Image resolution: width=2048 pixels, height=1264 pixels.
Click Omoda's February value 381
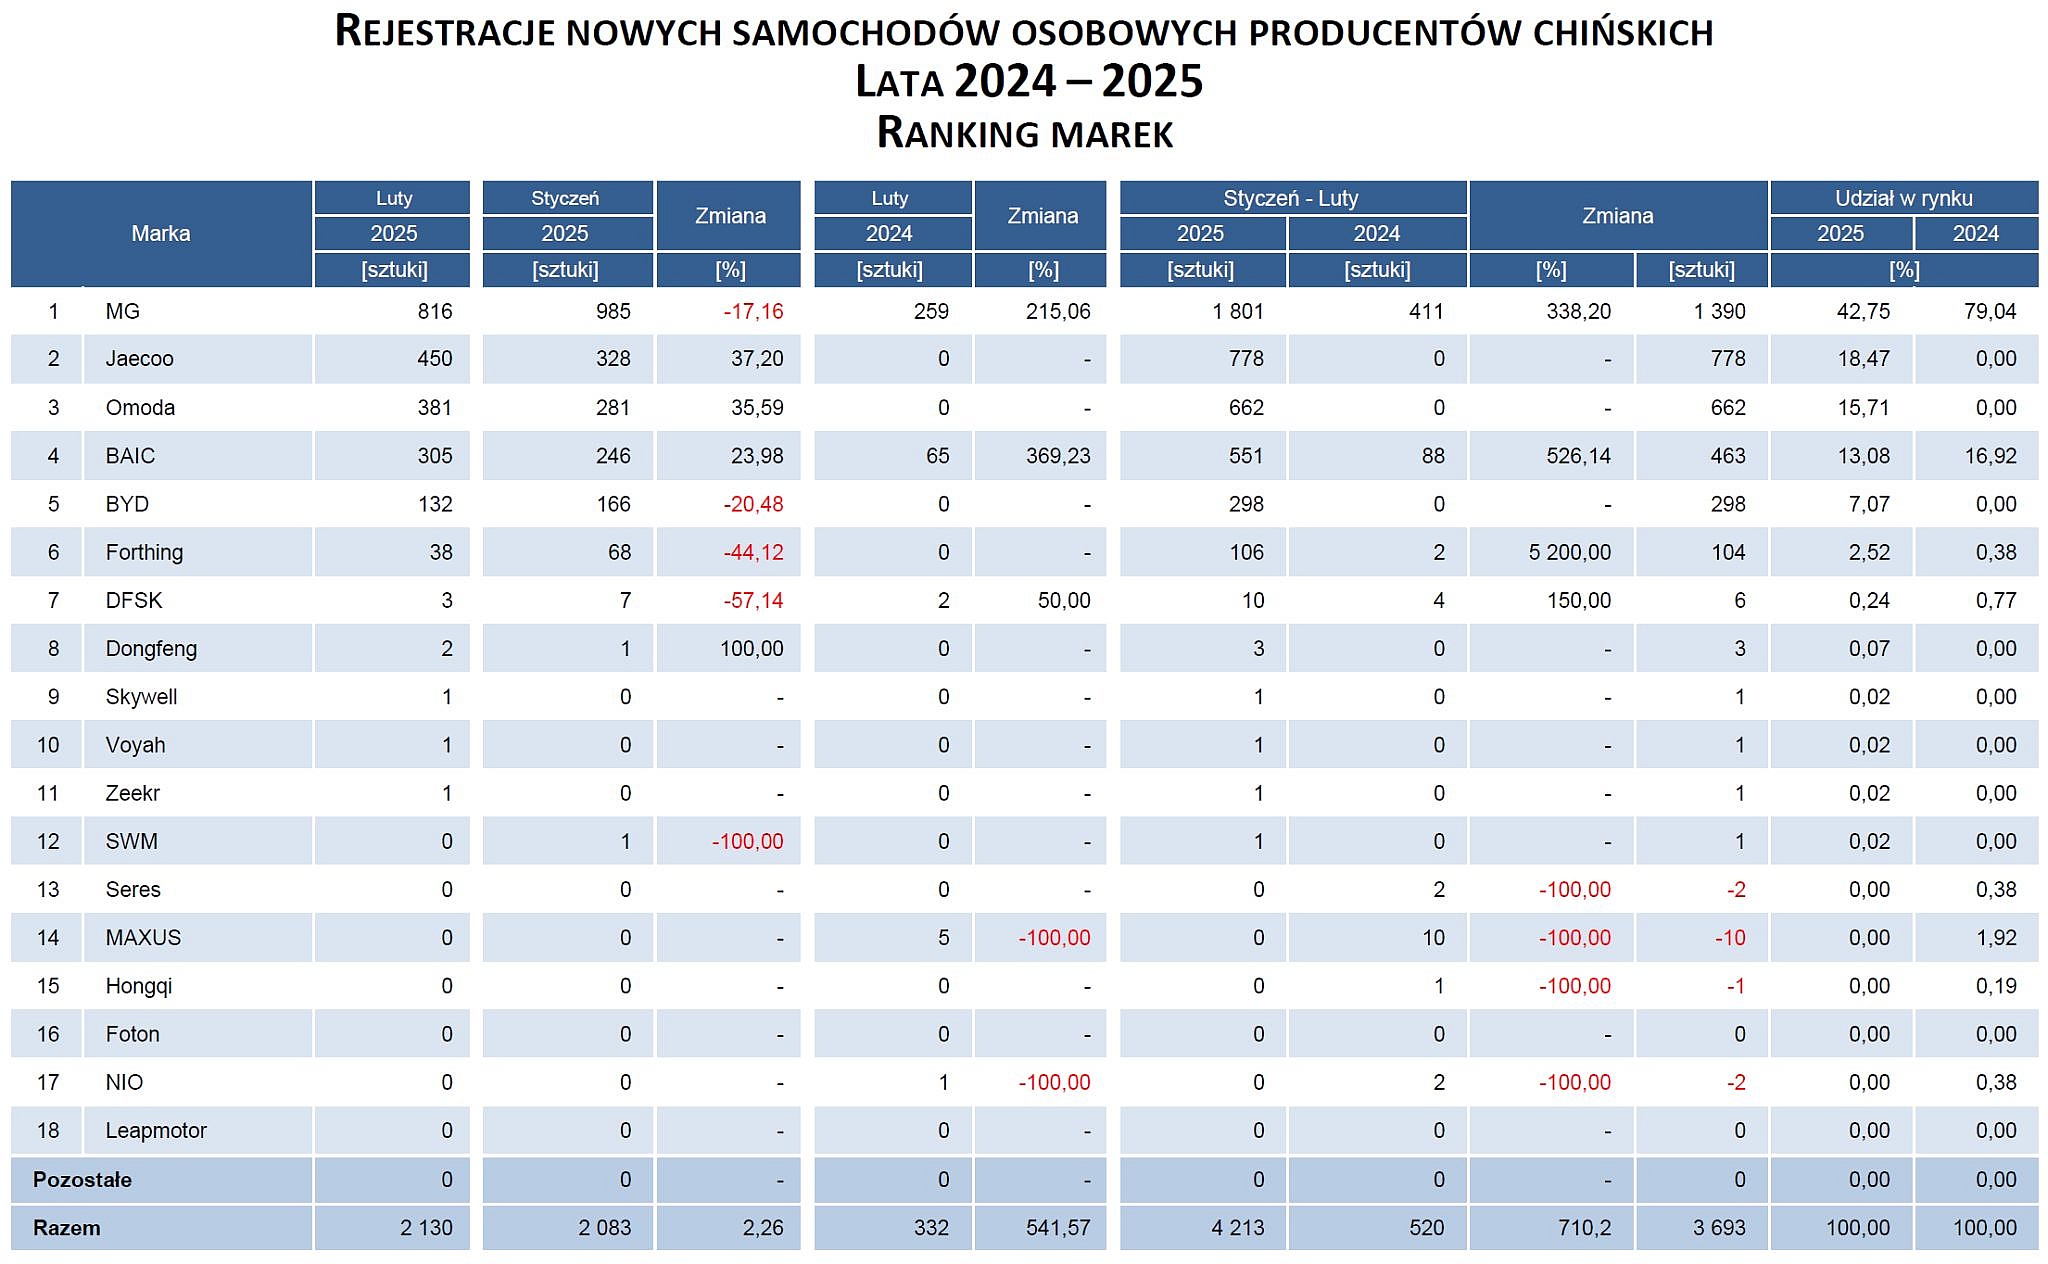tap(435, 407)
